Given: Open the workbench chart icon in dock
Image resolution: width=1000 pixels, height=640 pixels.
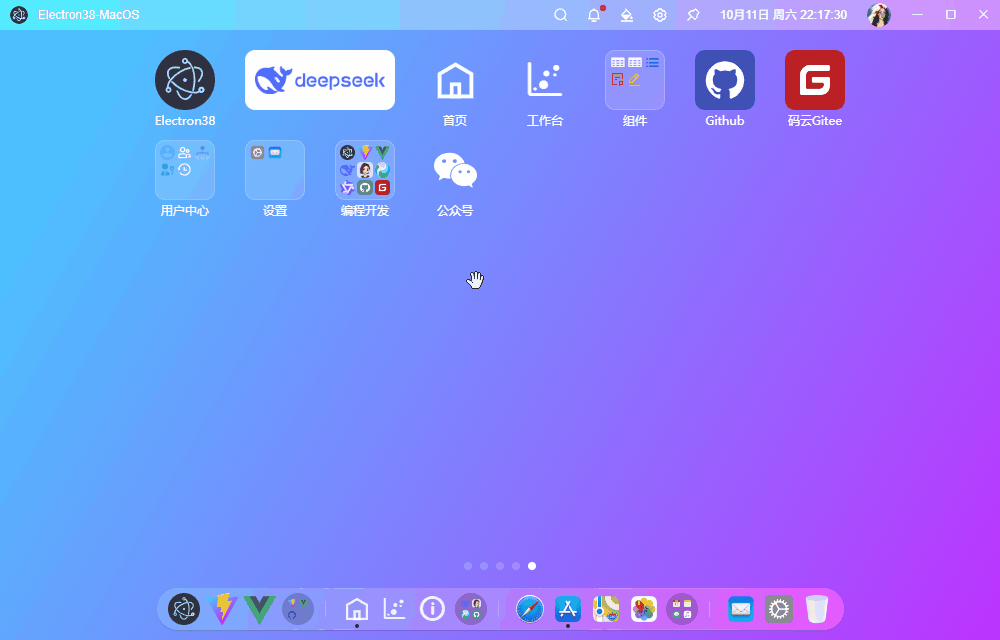Looking at the screenshot, I should (394, 609).
